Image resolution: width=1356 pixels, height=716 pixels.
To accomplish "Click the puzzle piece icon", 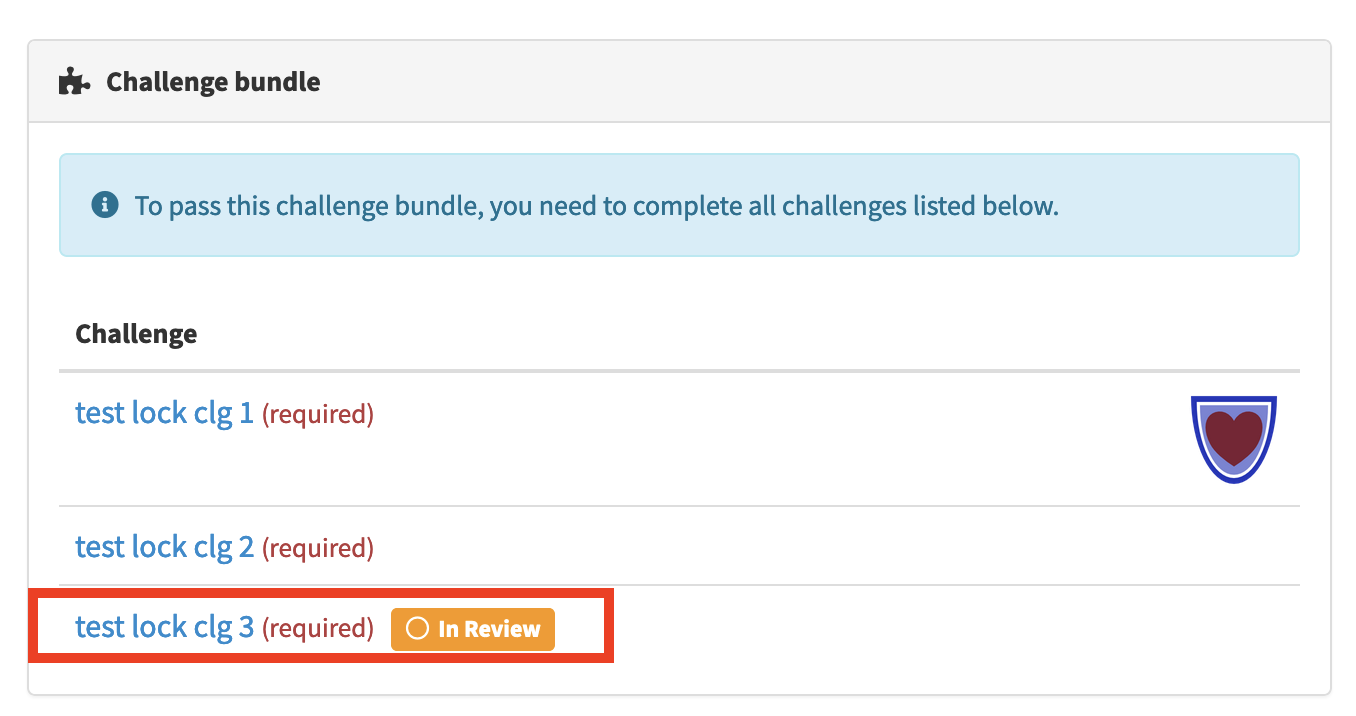I will tap(75, 81).
